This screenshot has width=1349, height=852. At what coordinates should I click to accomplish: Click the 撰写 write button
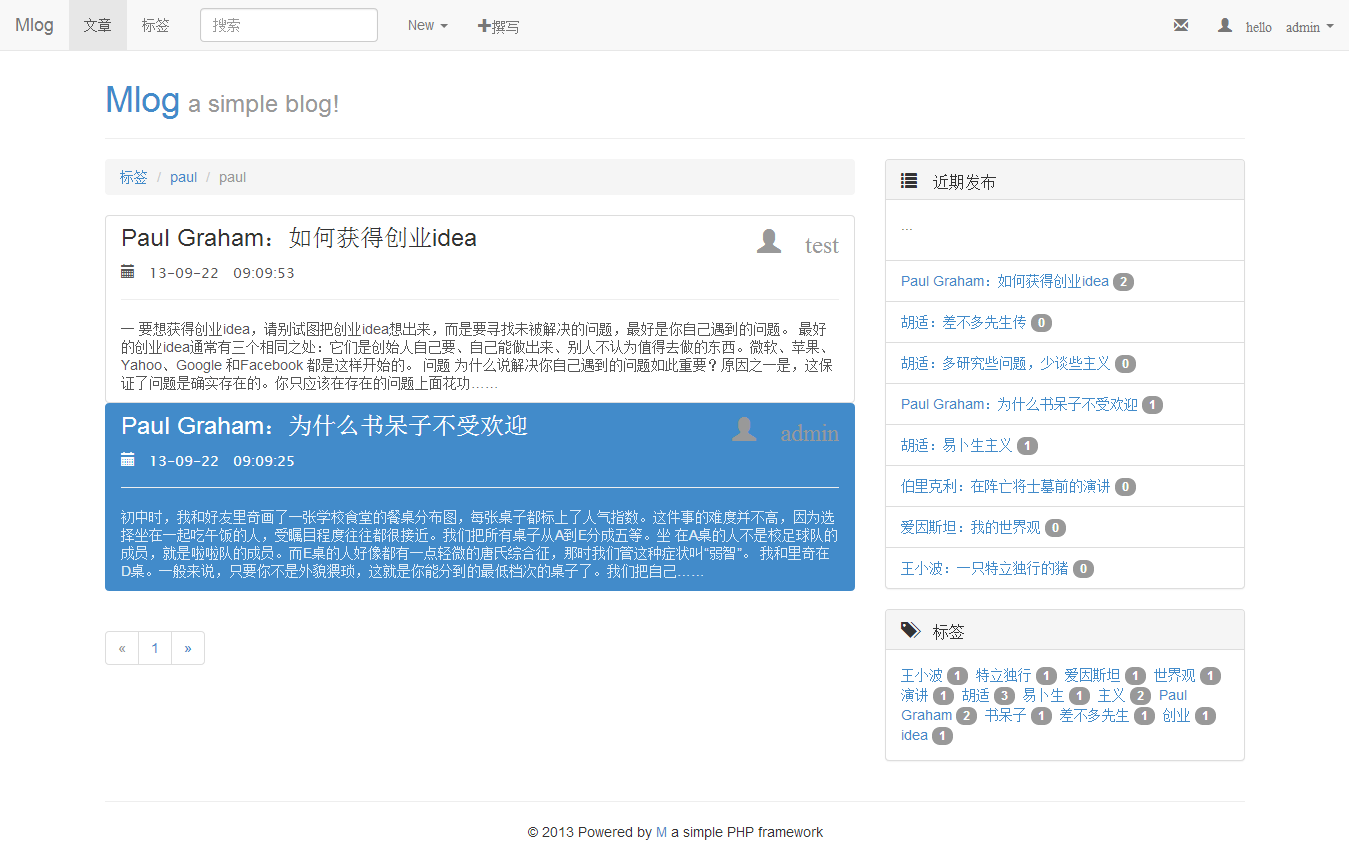499,26
